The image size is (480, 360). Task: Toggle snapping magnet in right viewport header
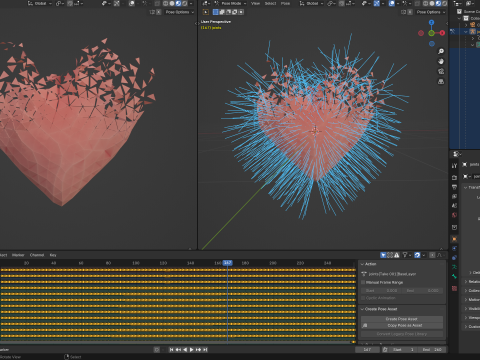click(x=342, y=3)
